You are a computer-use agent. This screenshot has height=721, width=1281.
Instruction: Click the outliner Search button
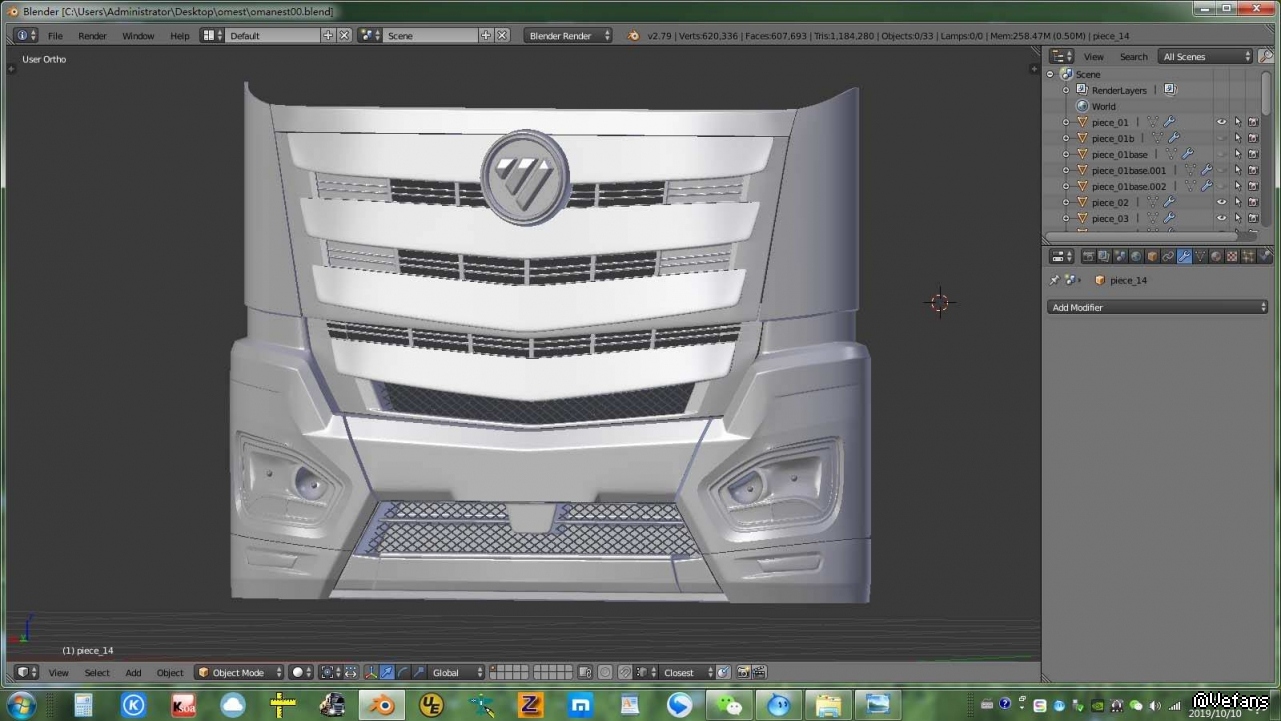pyautogui.click(x=1133, y=57)
